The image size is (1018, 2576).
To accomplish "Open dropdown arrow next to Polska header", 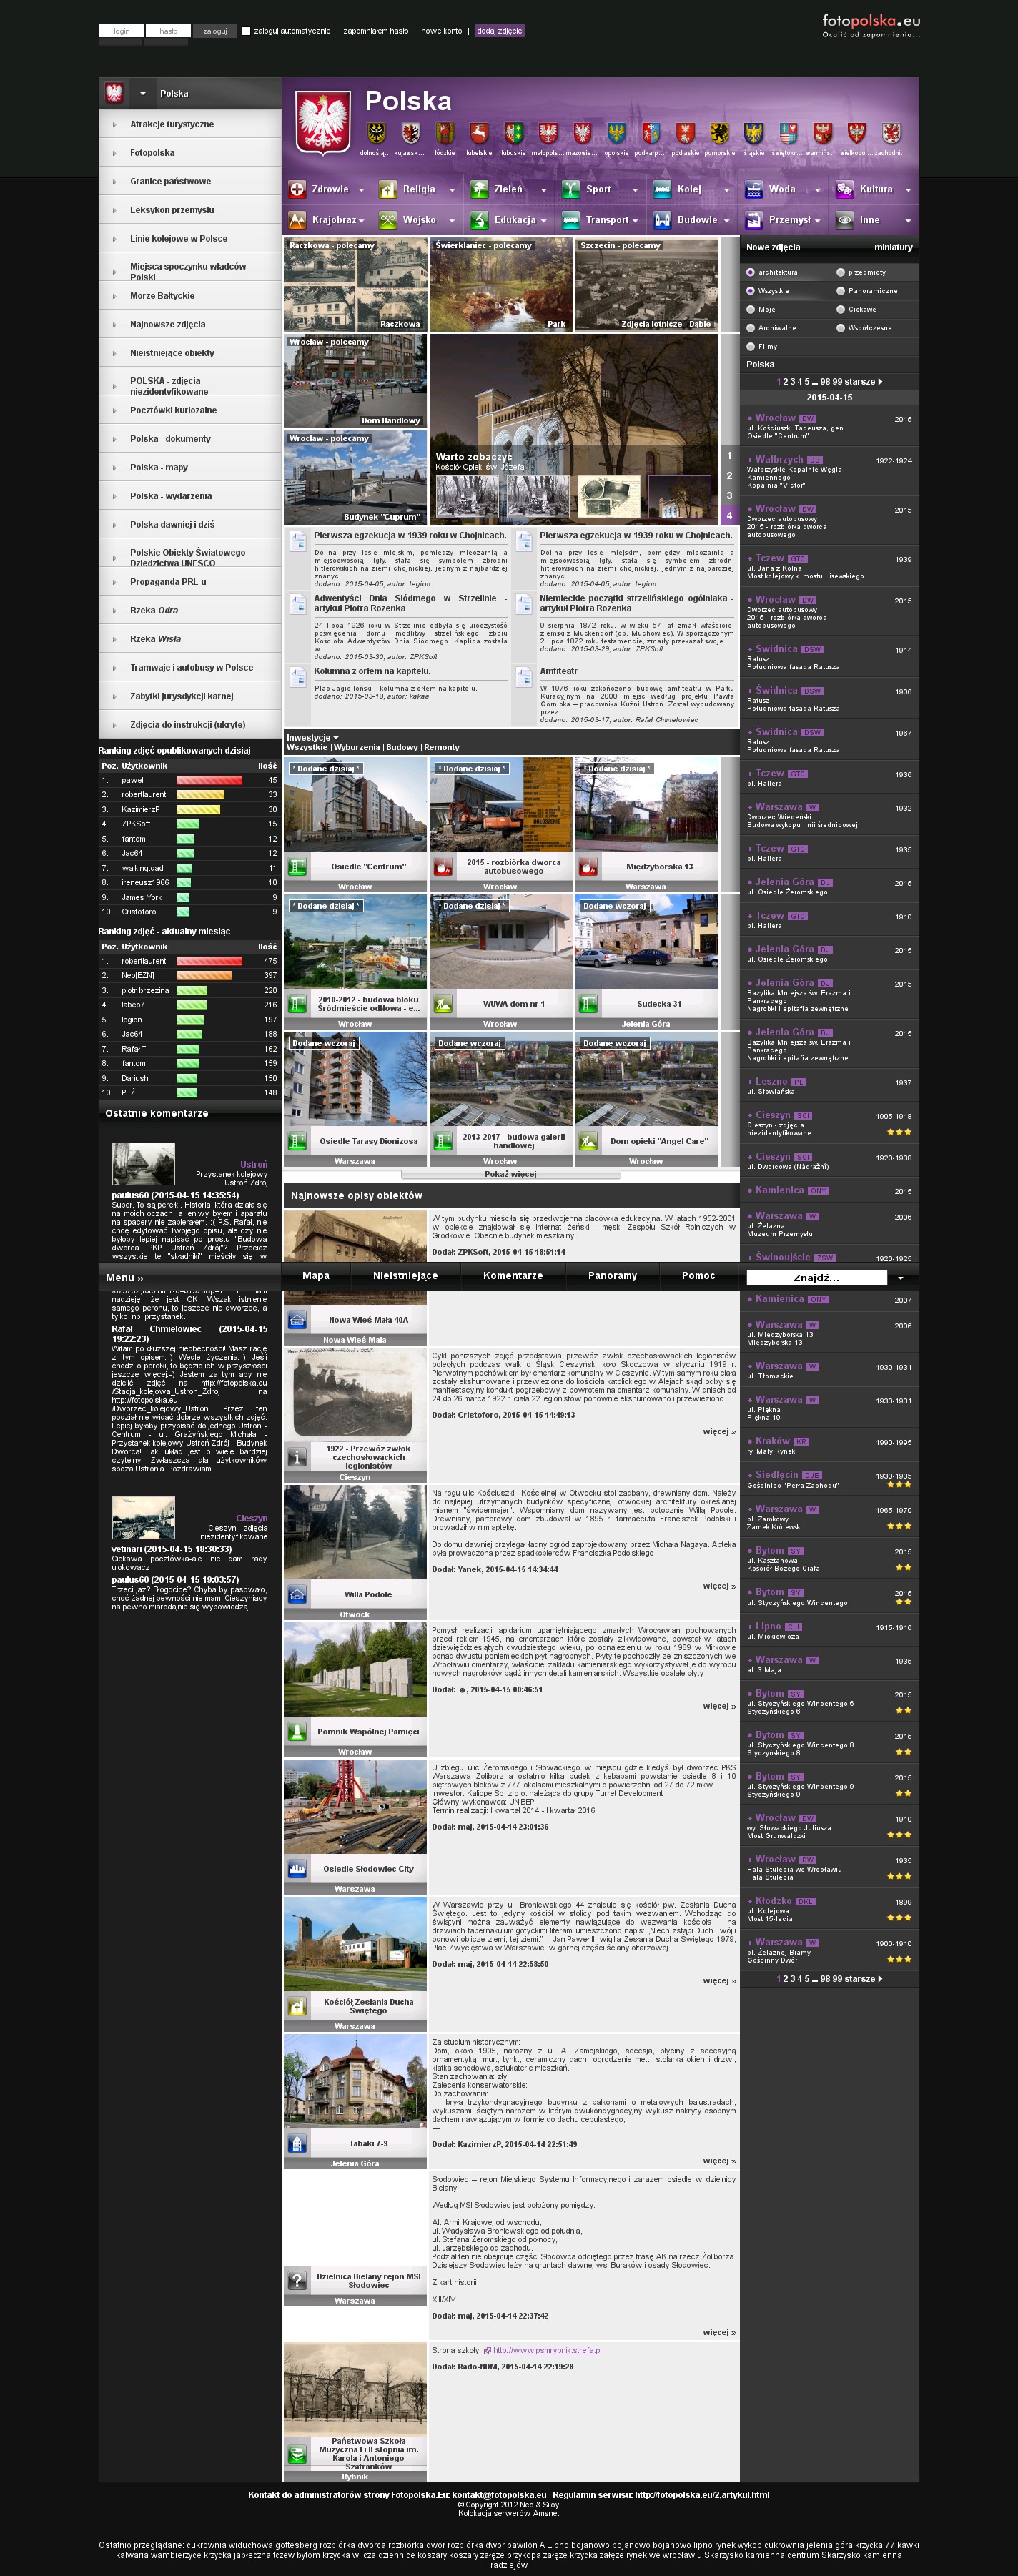I will coord(143,94).
